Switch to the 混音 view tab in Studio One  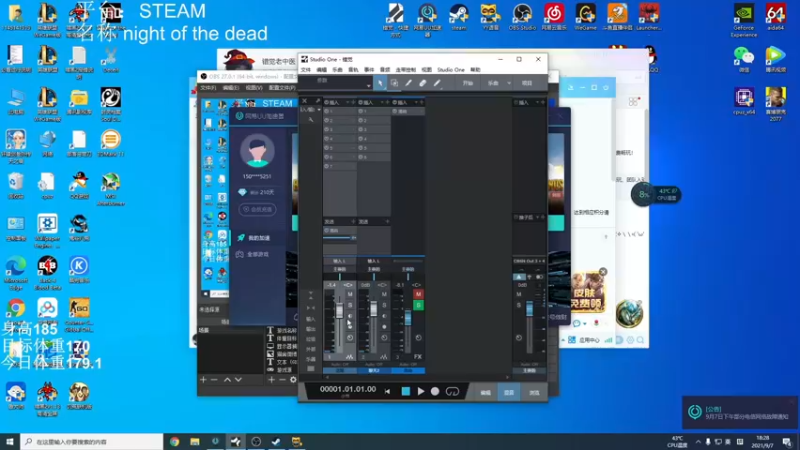(509, 392)
